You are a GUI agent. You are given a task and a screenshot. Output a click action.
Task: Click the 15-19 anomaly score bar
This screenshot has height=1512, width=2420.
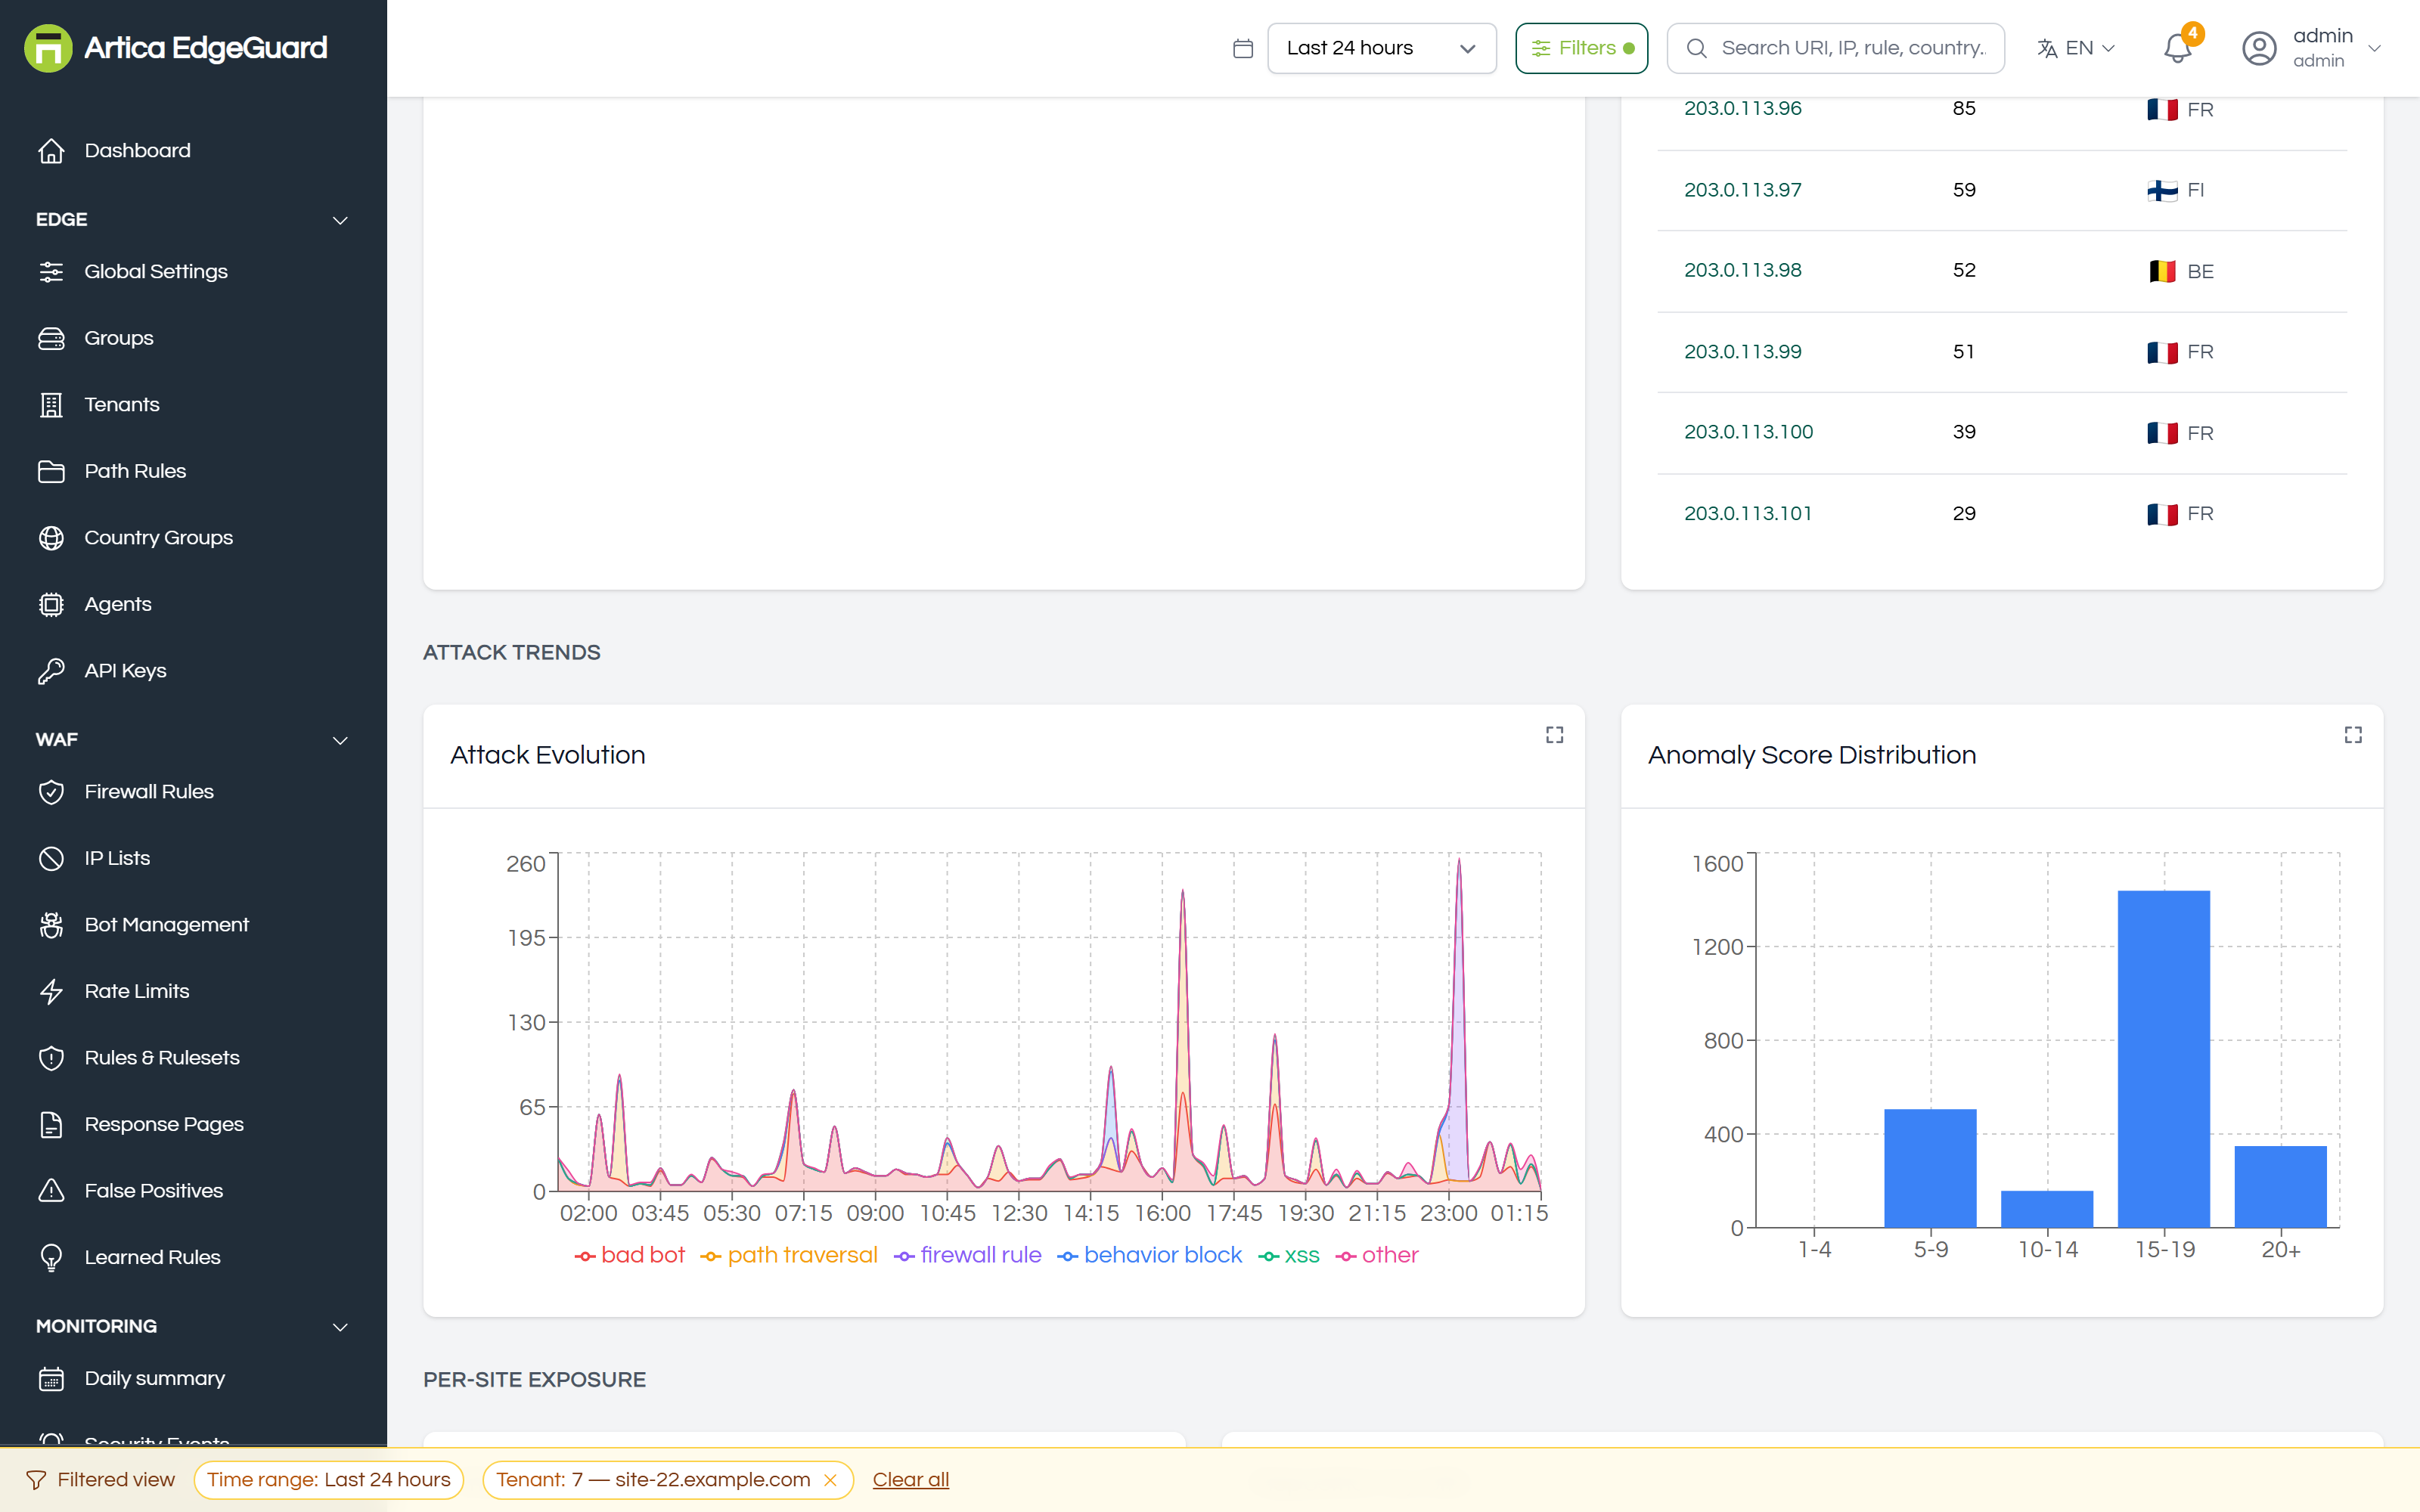(x=2163, y=1059)
